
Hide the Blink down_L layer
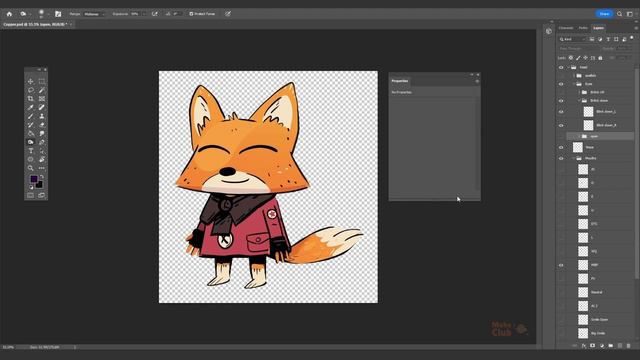(x=561, y=111)
